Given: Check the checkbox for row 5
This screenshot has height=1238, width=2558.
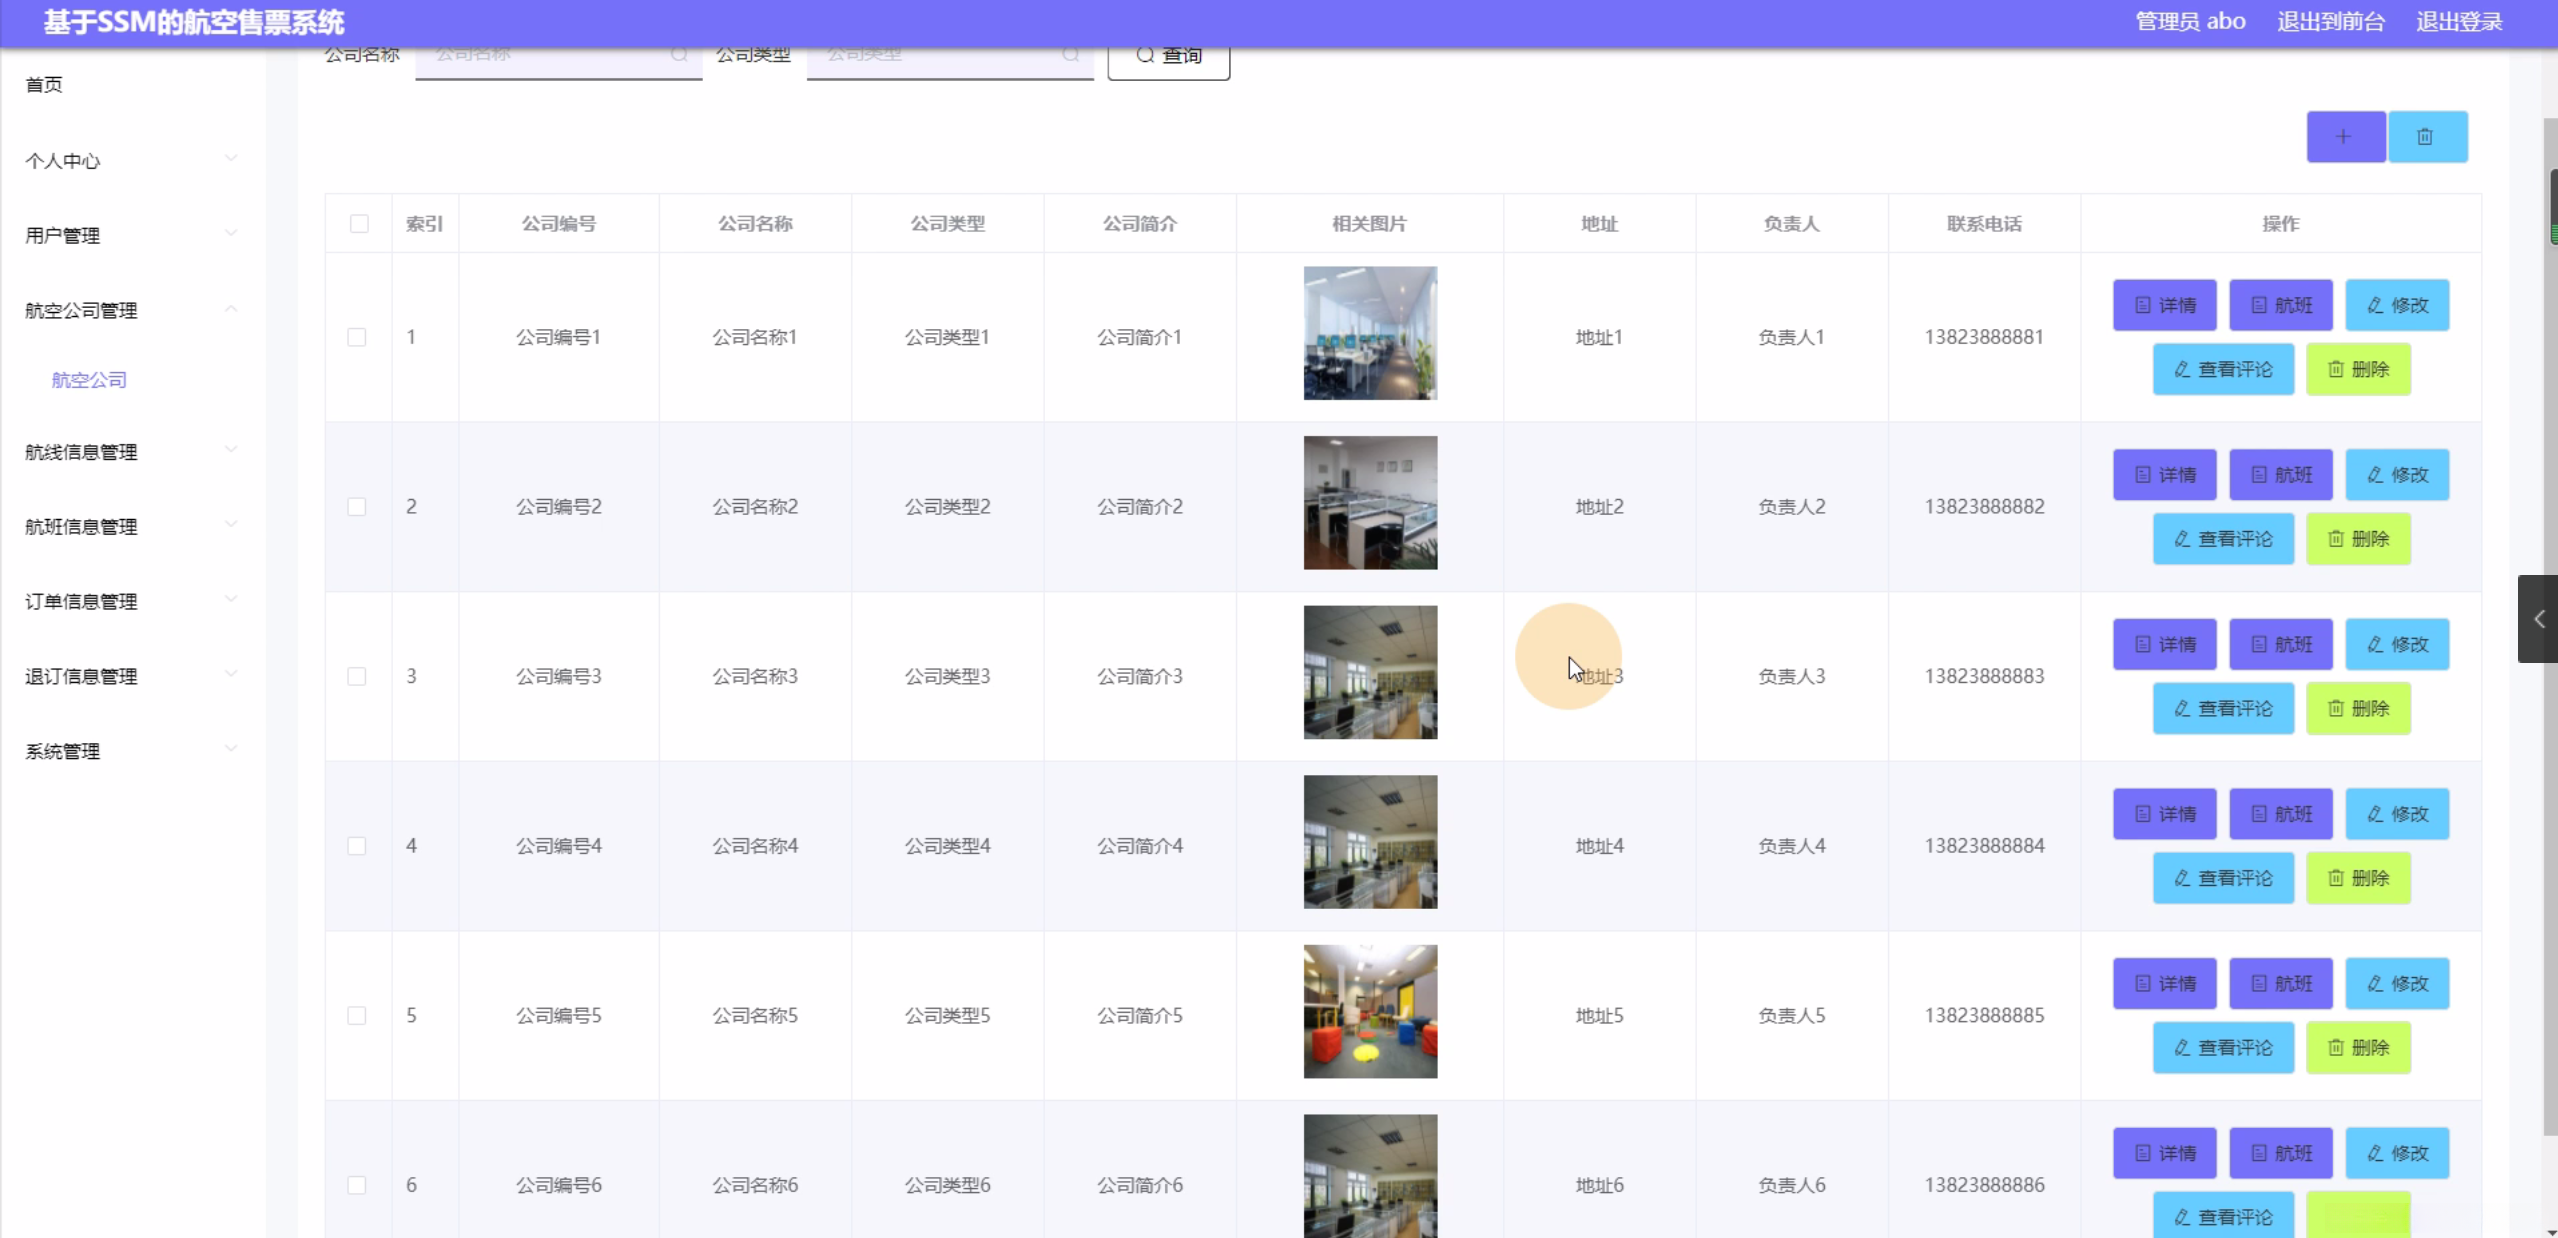Looking at the screenshot, I should click(x=357, y=1016).
